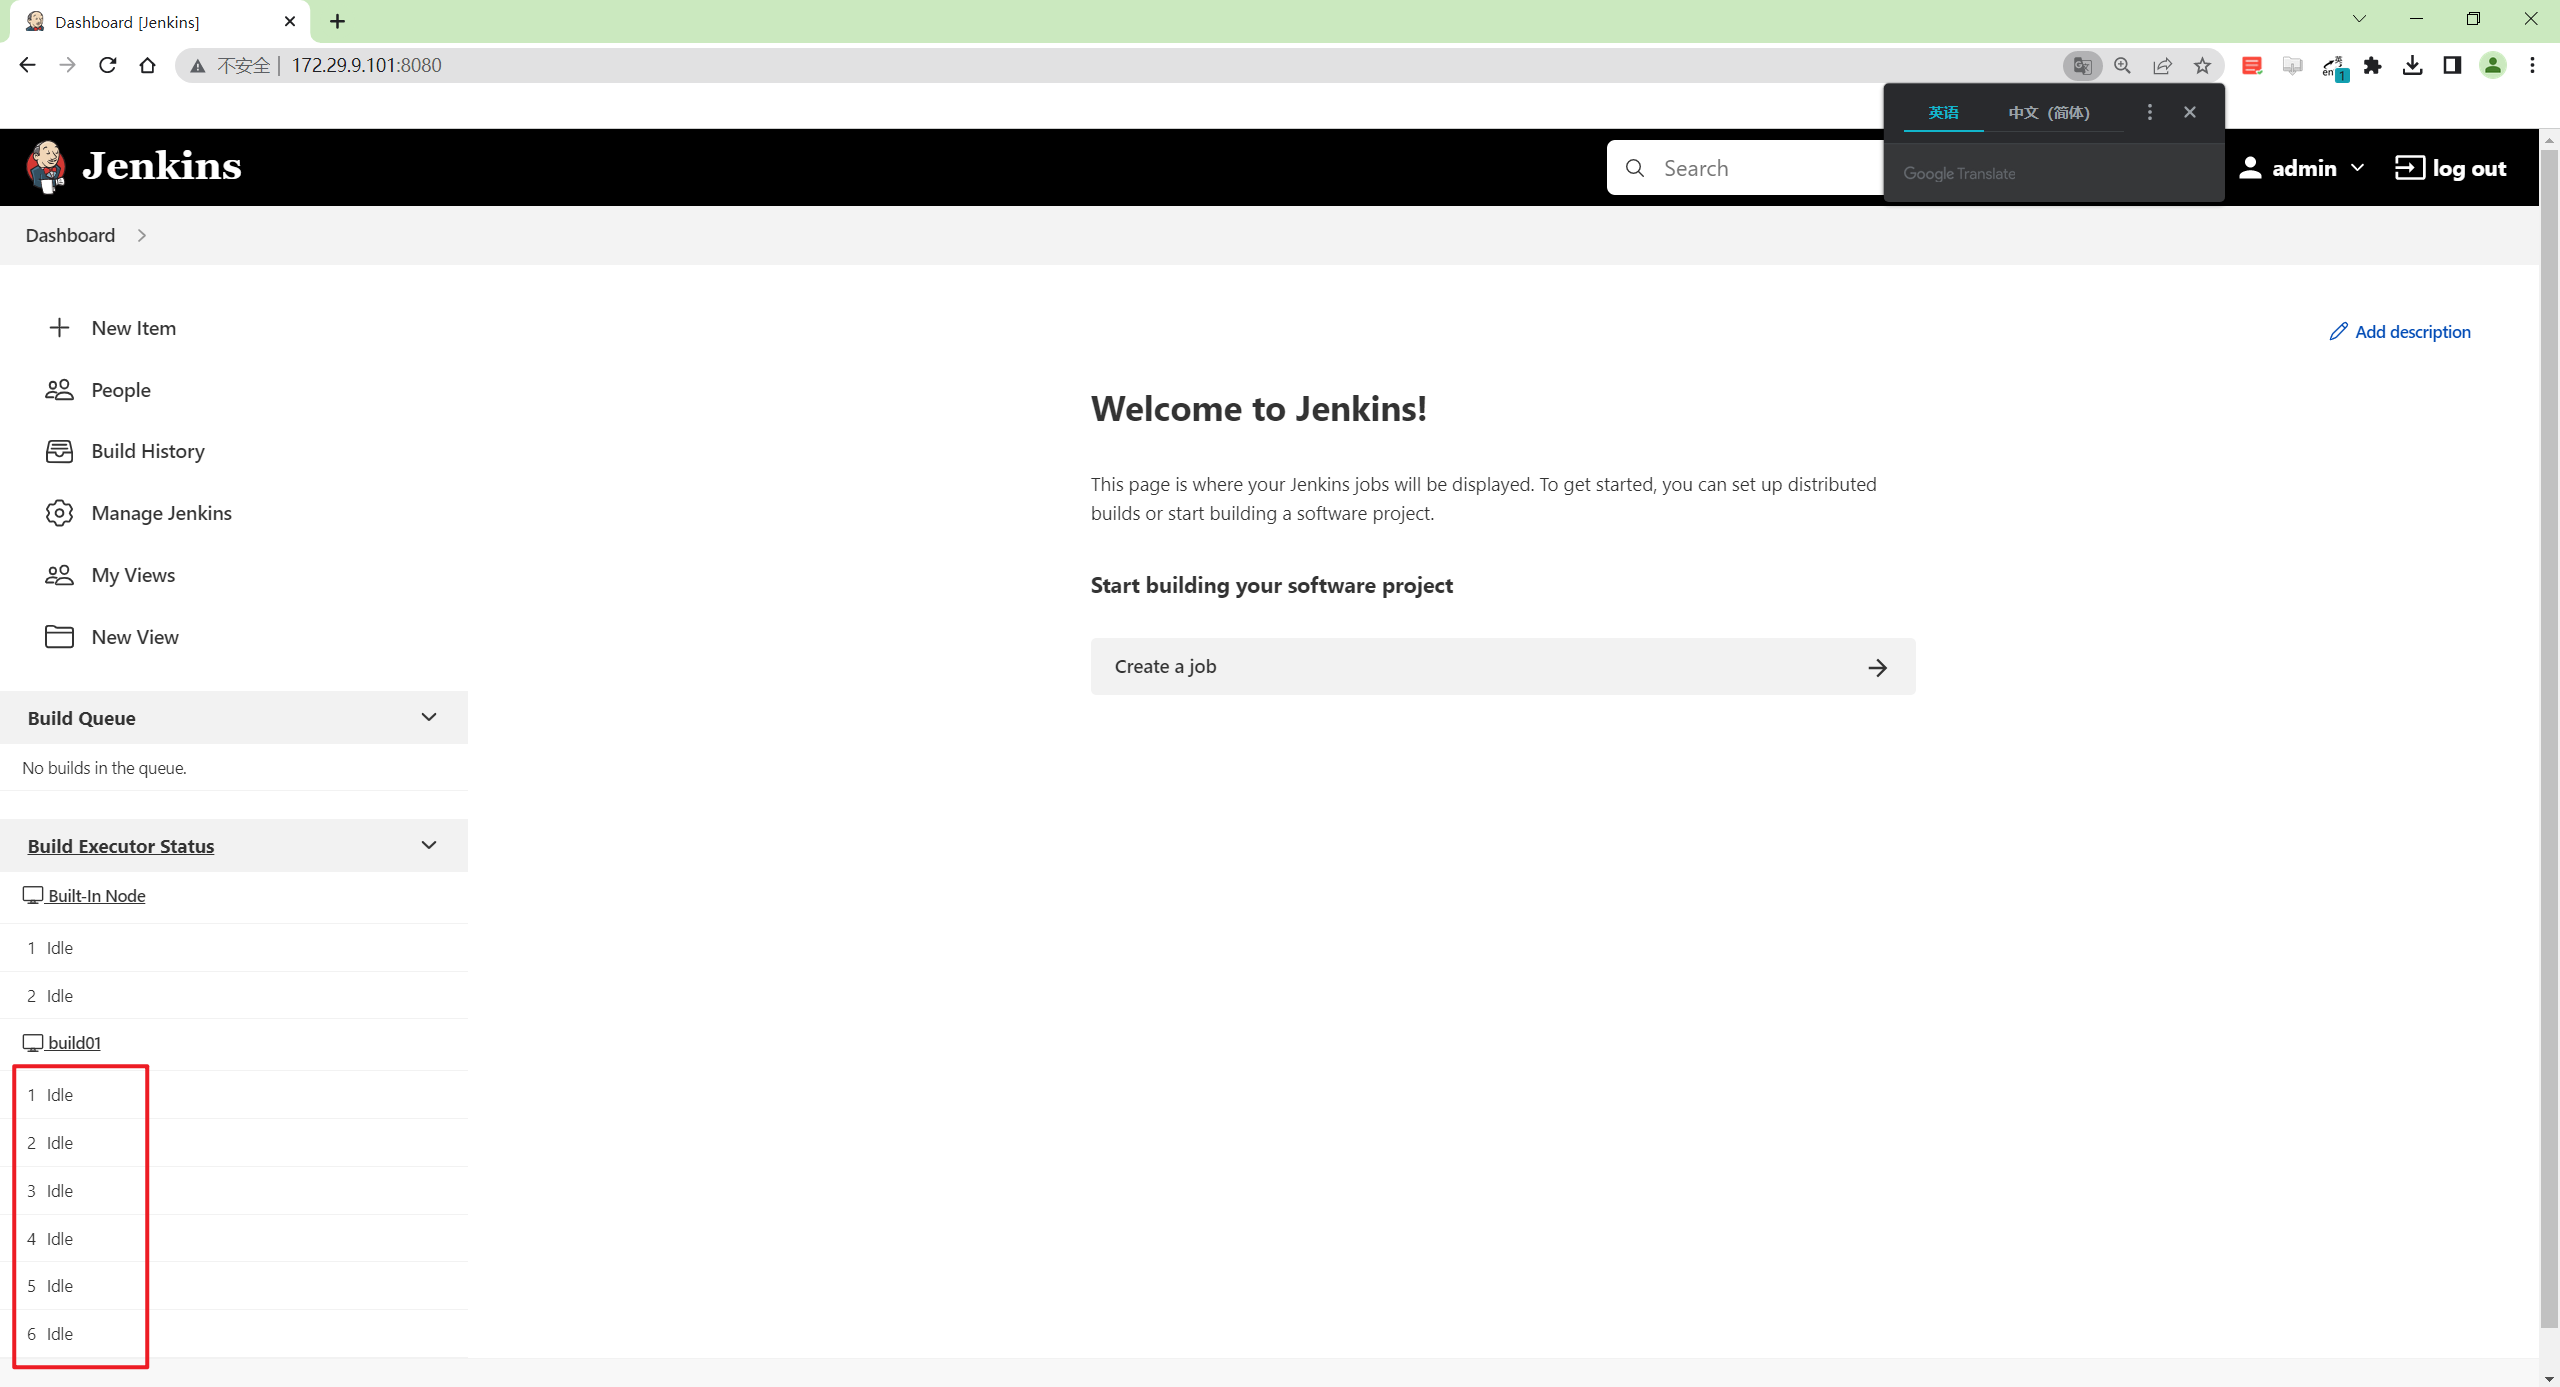Viewport: 2560px width, 1387px height.
Task: Bookmark this page with star icon
Action: pos(2202,66)
